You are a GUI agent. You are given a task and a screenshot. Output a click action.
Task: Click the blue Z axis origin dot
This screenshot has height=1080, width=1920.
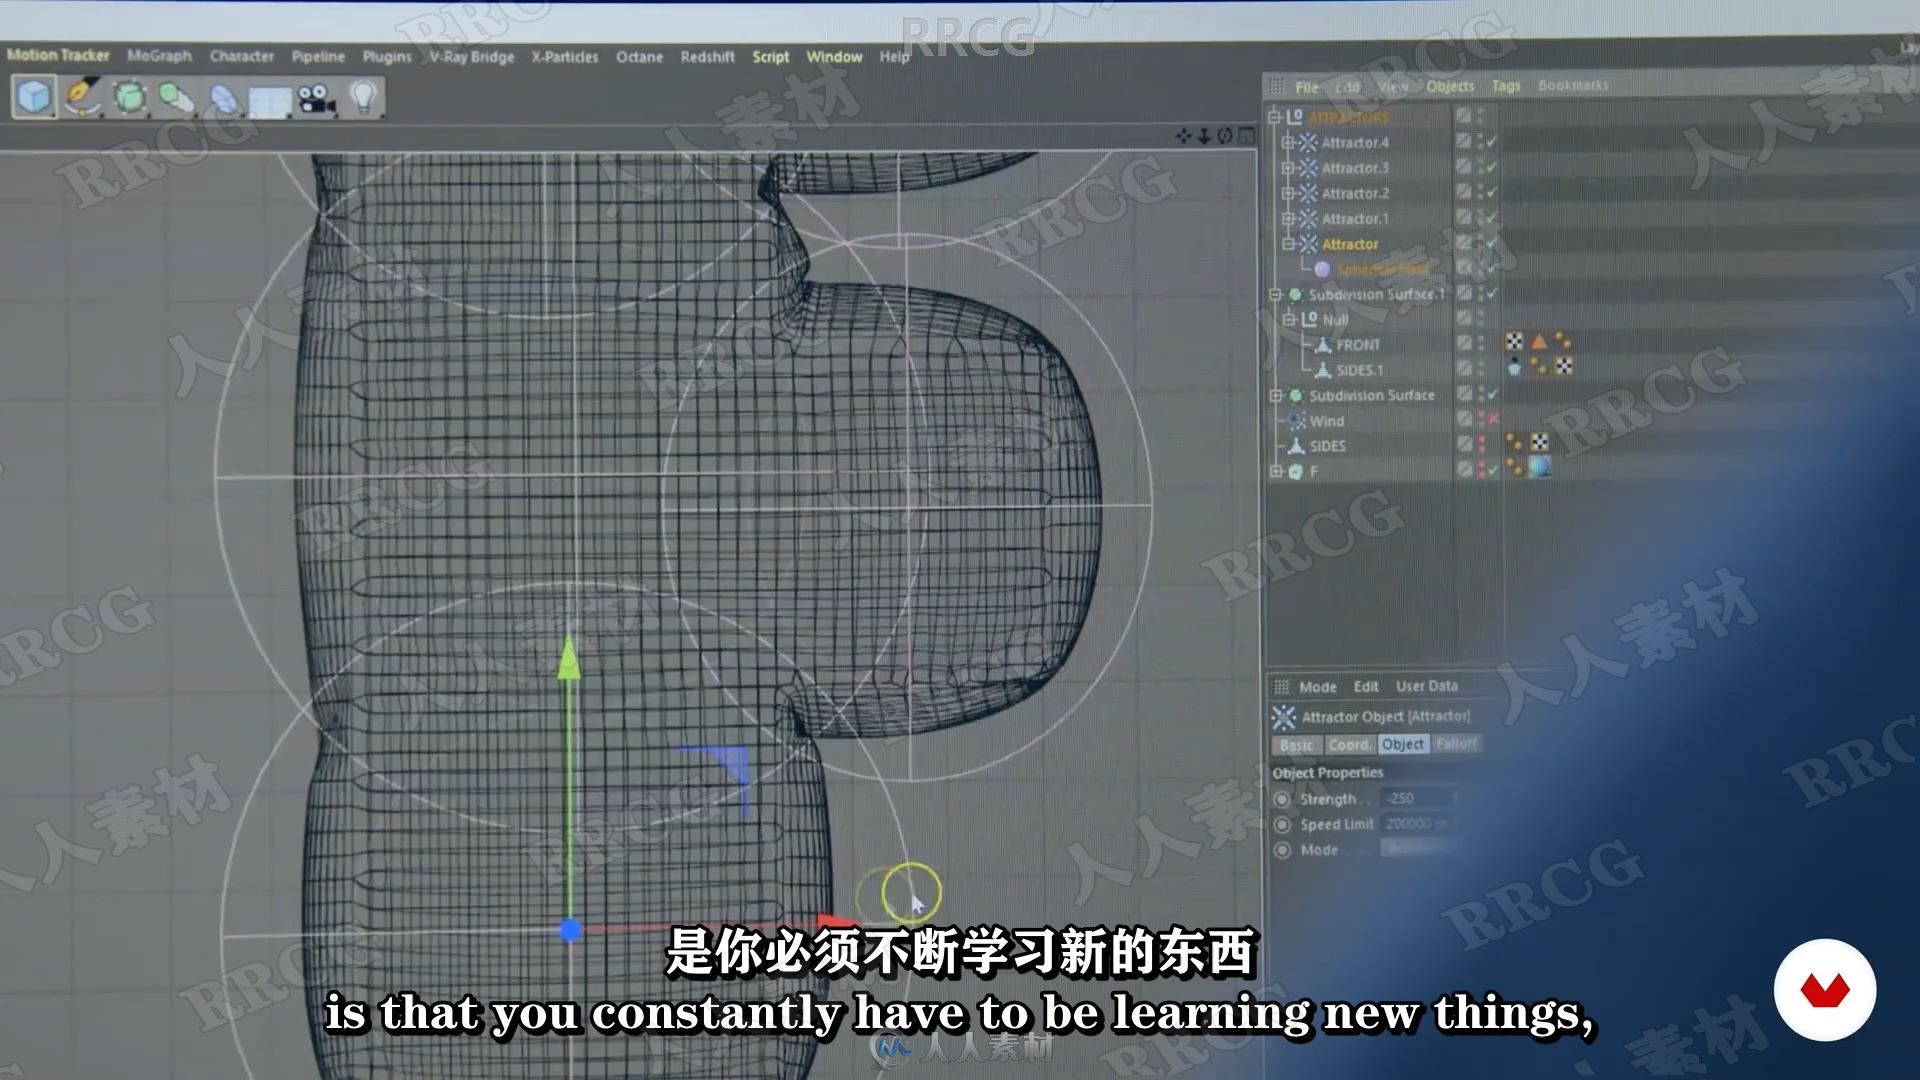click(570, 931)
